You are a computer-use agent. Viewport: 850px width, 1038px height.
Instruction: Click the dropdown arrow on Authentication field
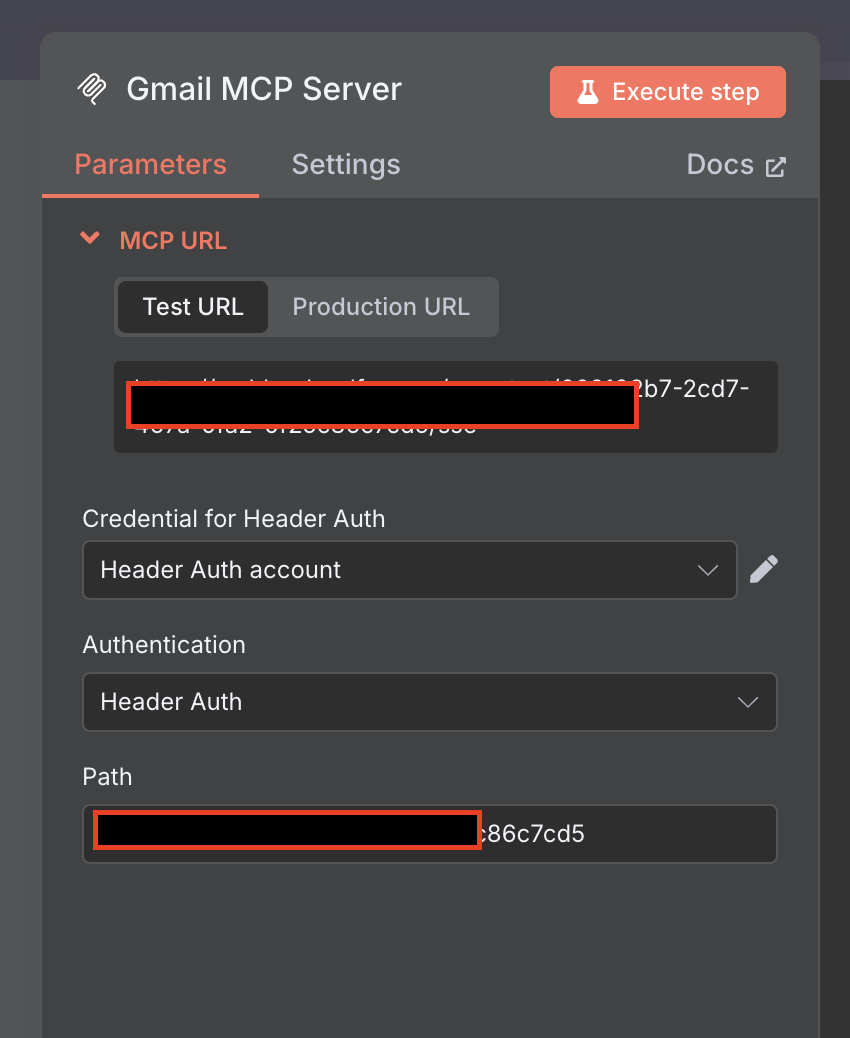pos(748,702)
